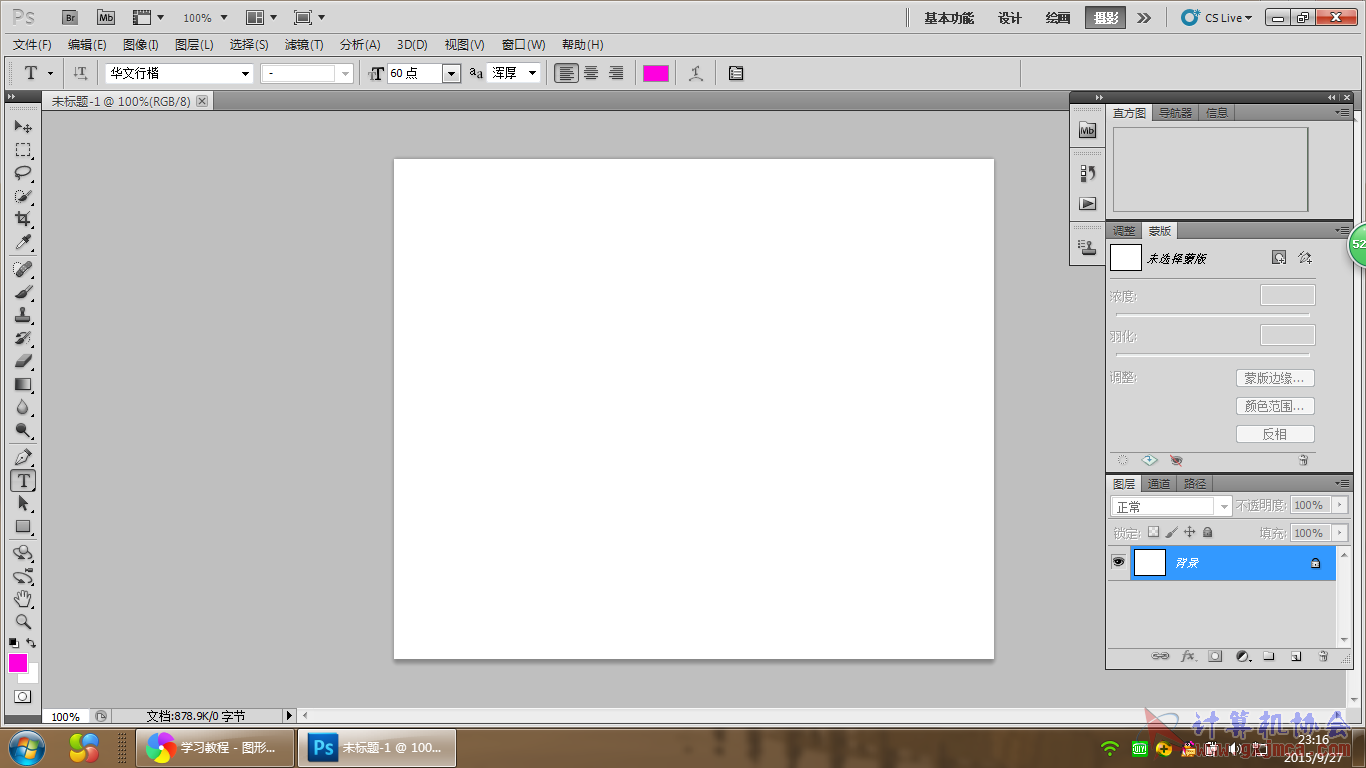The image size is (1366, 768).
Task: Select the History Brush tool
Action: point(23,338)
